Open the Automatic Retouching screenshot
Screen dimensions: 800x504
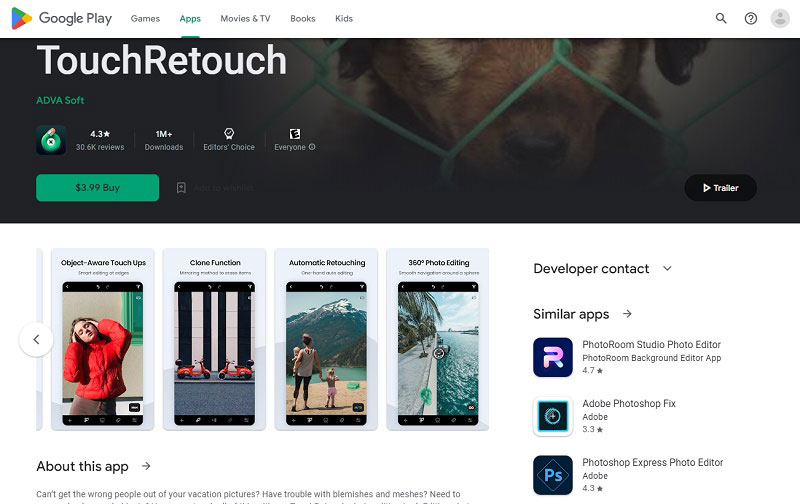[326, 339]
